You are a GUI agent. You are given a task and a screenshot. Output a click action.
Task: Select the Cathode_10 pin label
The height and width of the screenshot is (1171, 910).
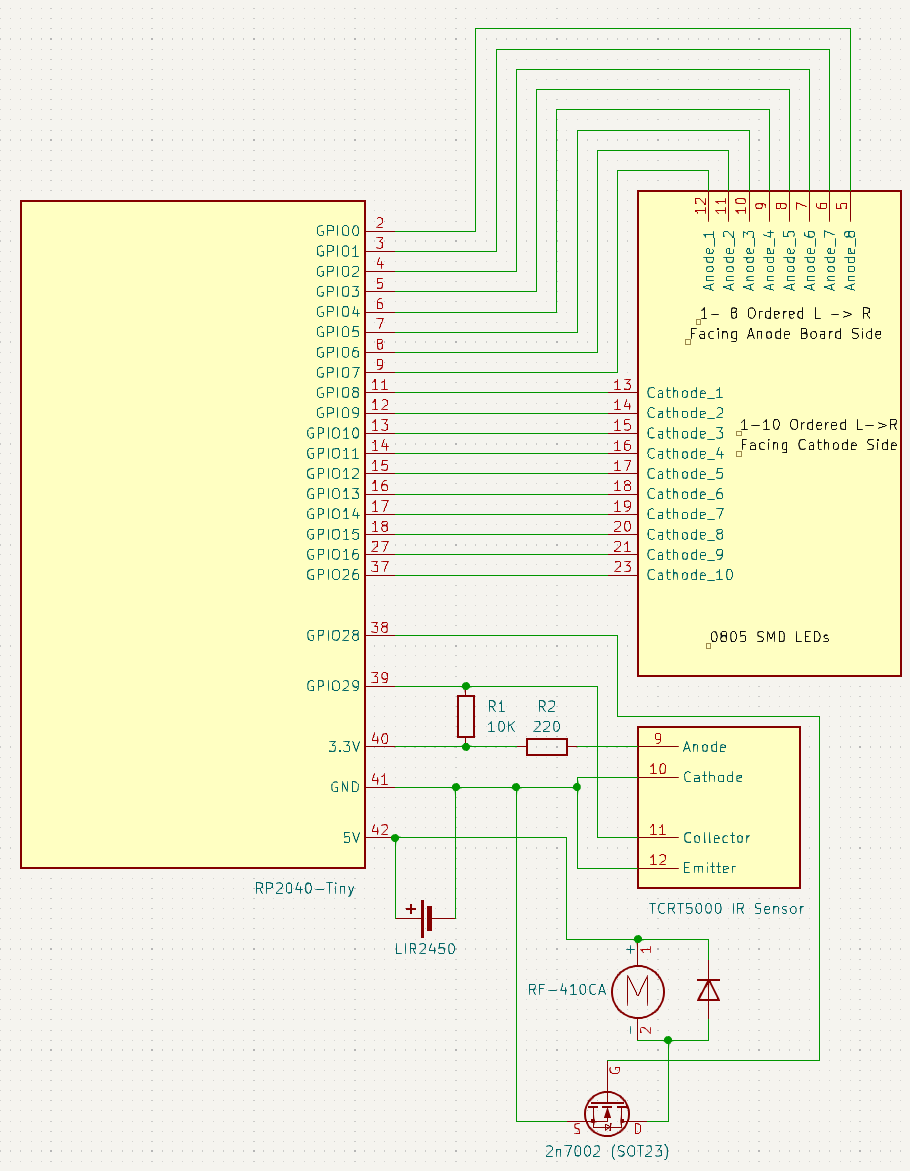(x=690, y=575)
